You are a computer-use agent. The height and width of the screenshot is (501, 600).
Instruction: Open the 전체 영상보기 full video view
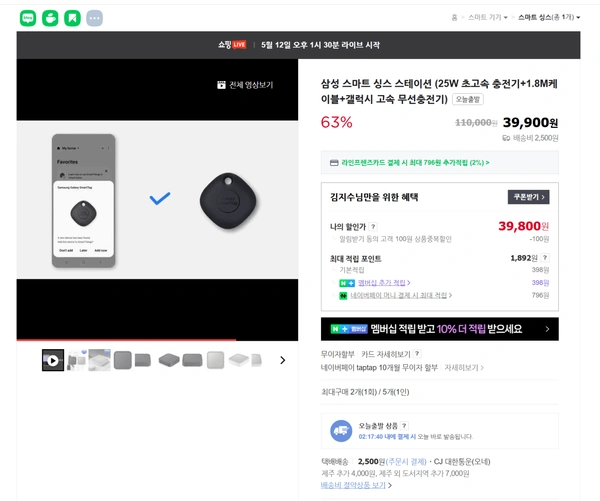(x=245, y=85)
